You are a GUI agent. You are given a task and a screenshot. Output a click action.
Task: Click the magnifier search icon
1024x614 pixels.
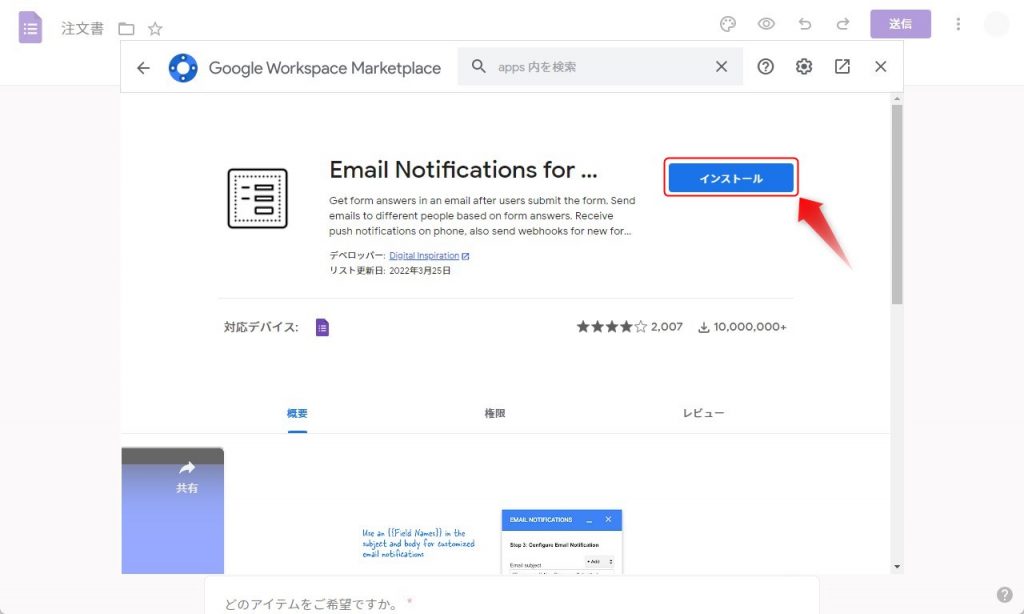(479, 67)
